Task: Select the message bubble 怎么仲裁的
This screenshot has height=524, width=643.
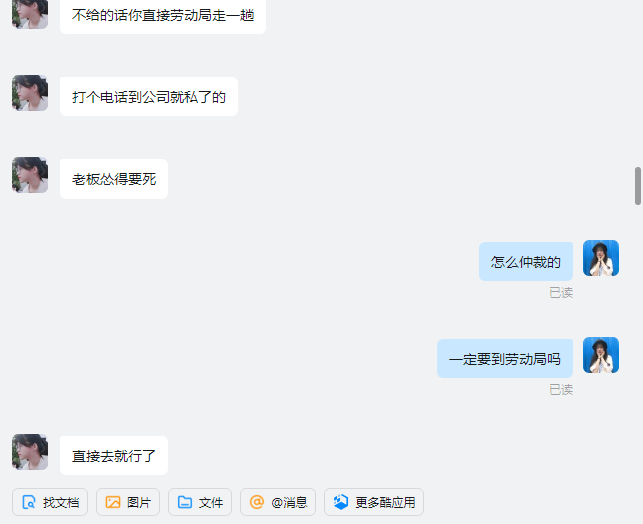Action: [x=526, y=262]
